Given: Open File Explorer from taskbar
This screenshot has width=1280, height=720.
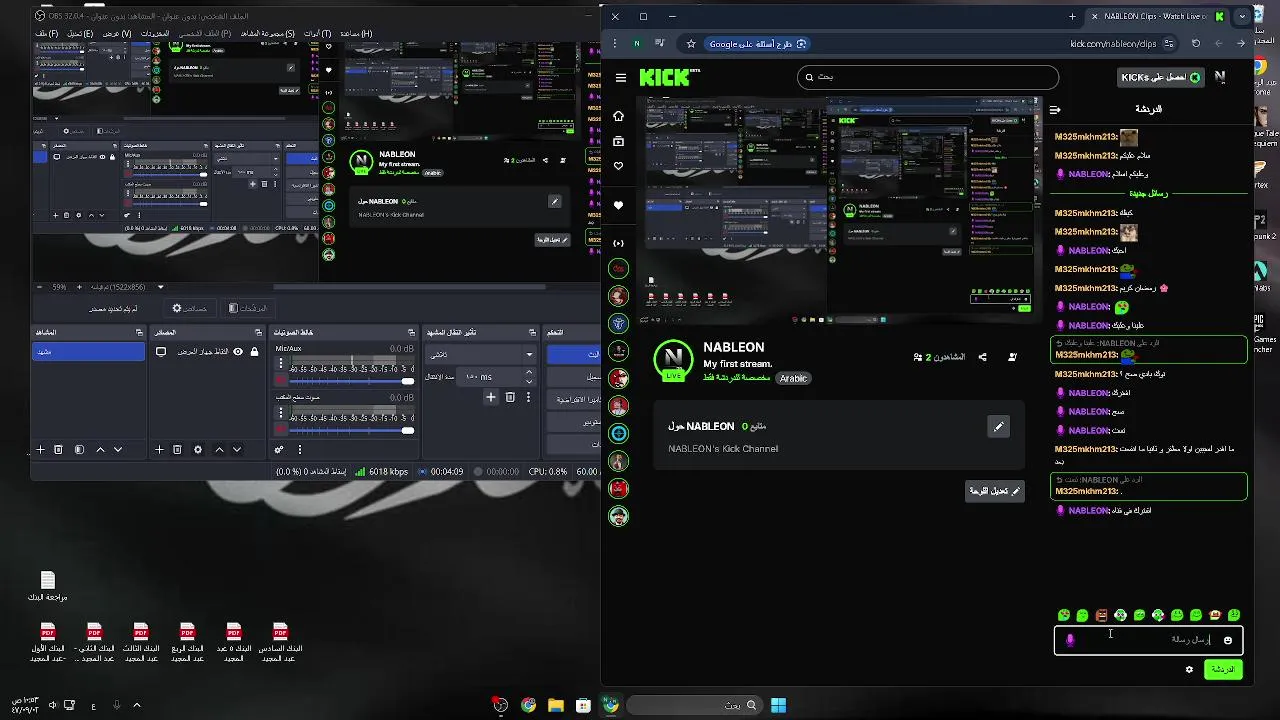Looking at the screenshot, I should coord(556,705).
